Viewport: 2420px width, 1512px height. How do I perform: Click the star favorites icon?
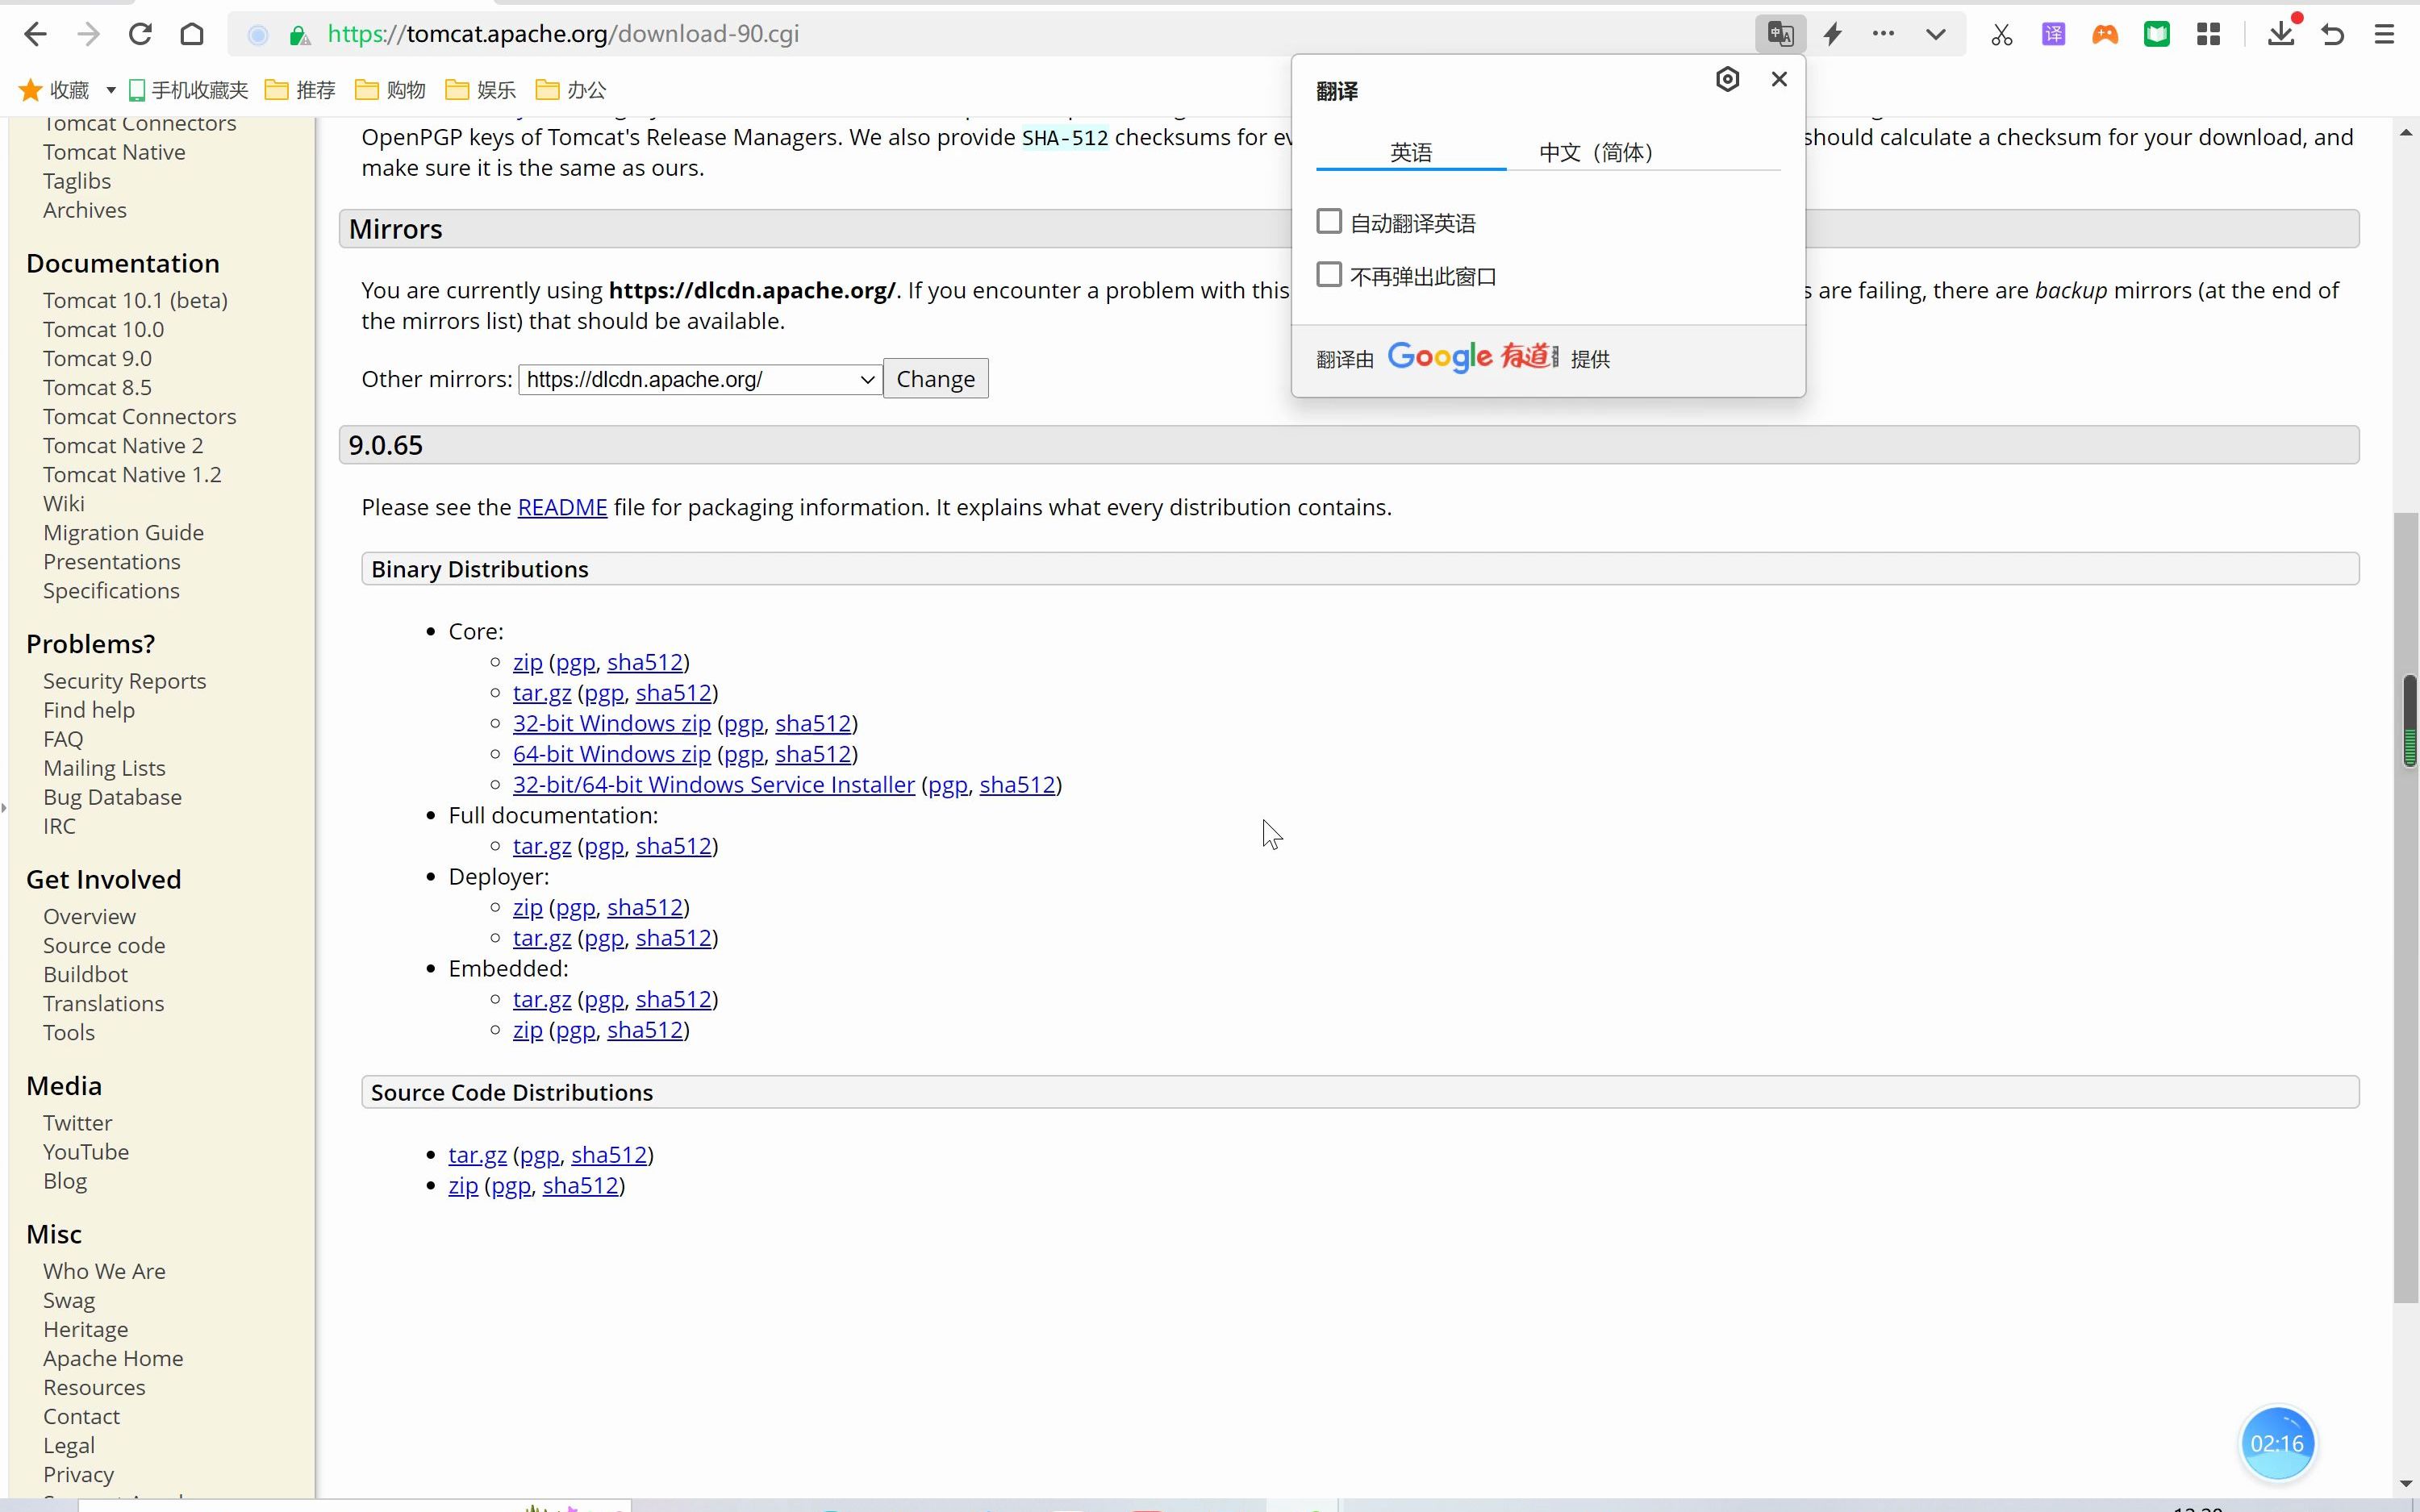(30, 90)
